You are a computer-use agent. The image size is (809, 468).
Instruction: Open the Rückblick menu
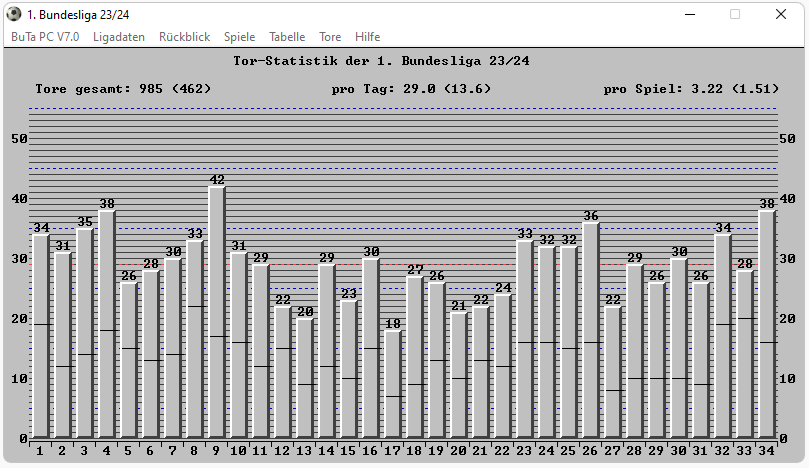184,37
